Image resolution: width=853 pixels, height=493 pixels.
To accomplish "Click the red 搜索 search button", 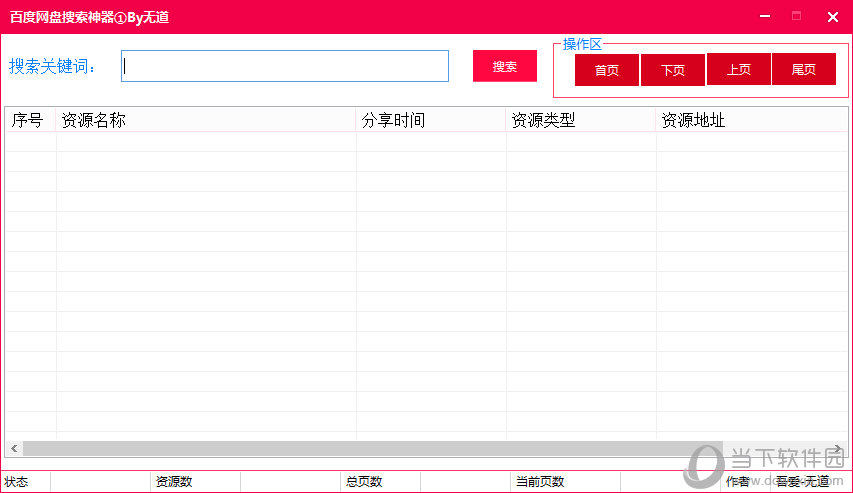I will tap(505, 66).
